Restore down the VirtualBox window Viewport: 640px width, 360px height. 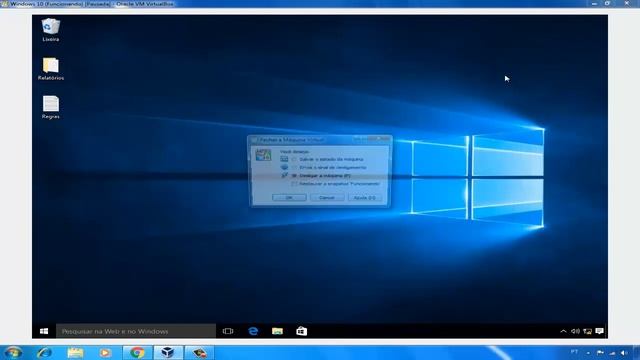coord(607,3)
